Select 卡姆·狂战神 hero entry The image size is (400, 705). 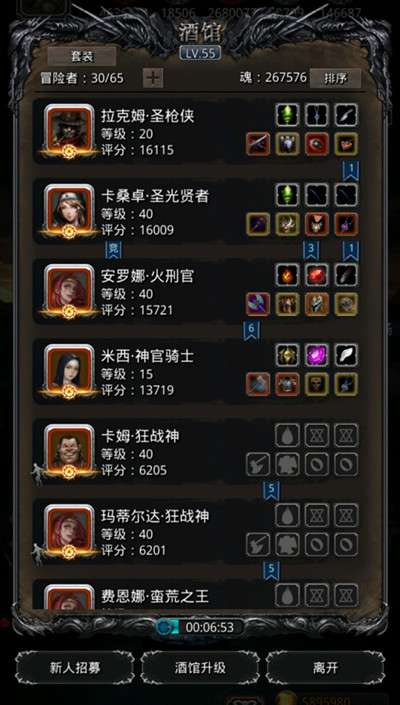point(200,451)
